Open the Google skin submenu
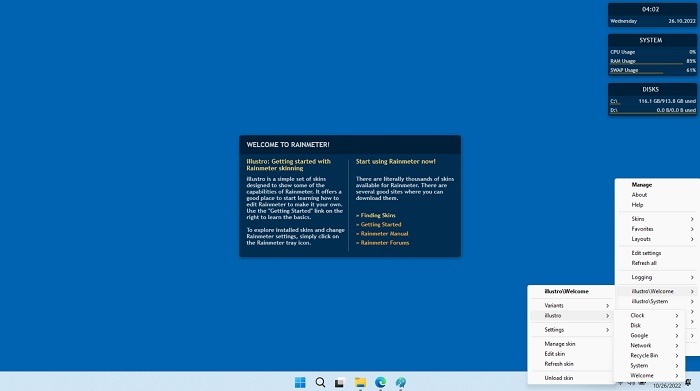 click(x=649, y=336)
